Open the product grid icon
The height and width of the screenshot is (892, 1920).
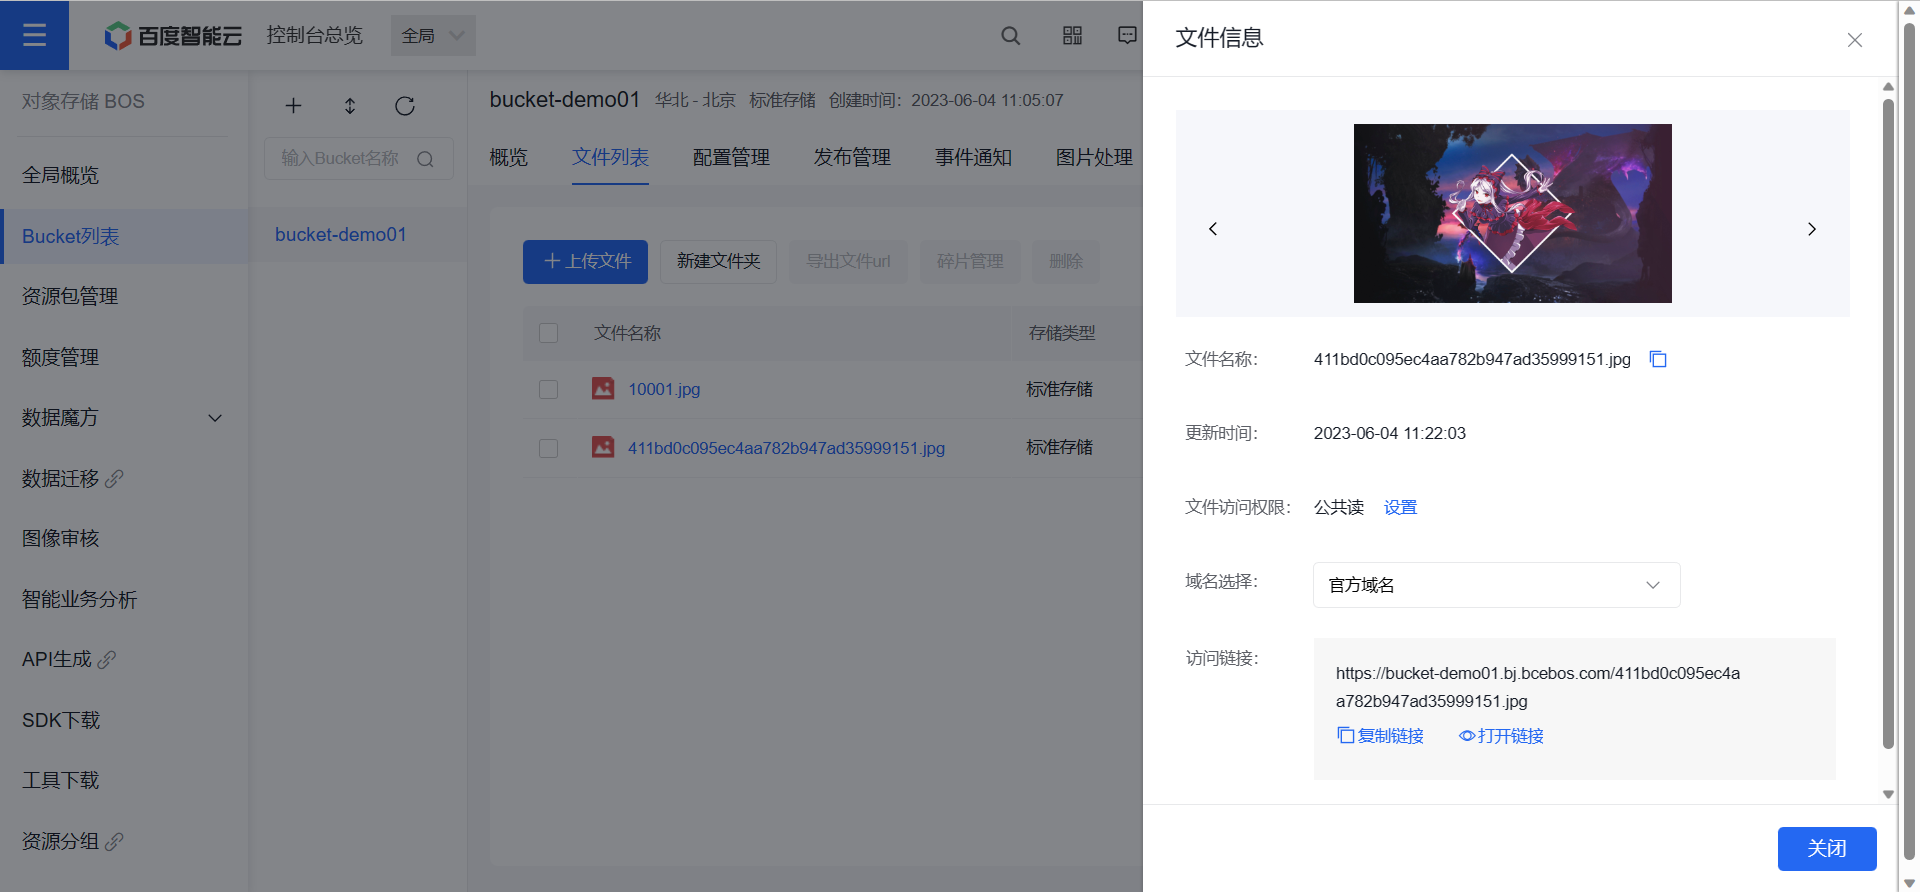pyautogui.click(x=1072, y=36)
